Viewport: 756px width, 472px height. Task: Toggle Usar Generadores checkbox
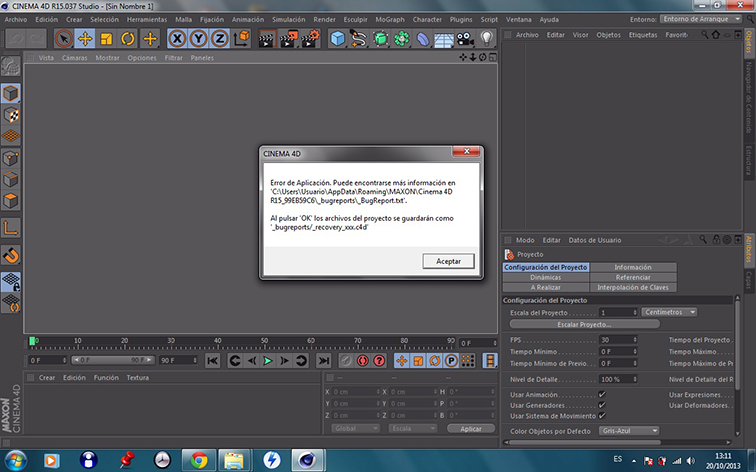[602, 405]
